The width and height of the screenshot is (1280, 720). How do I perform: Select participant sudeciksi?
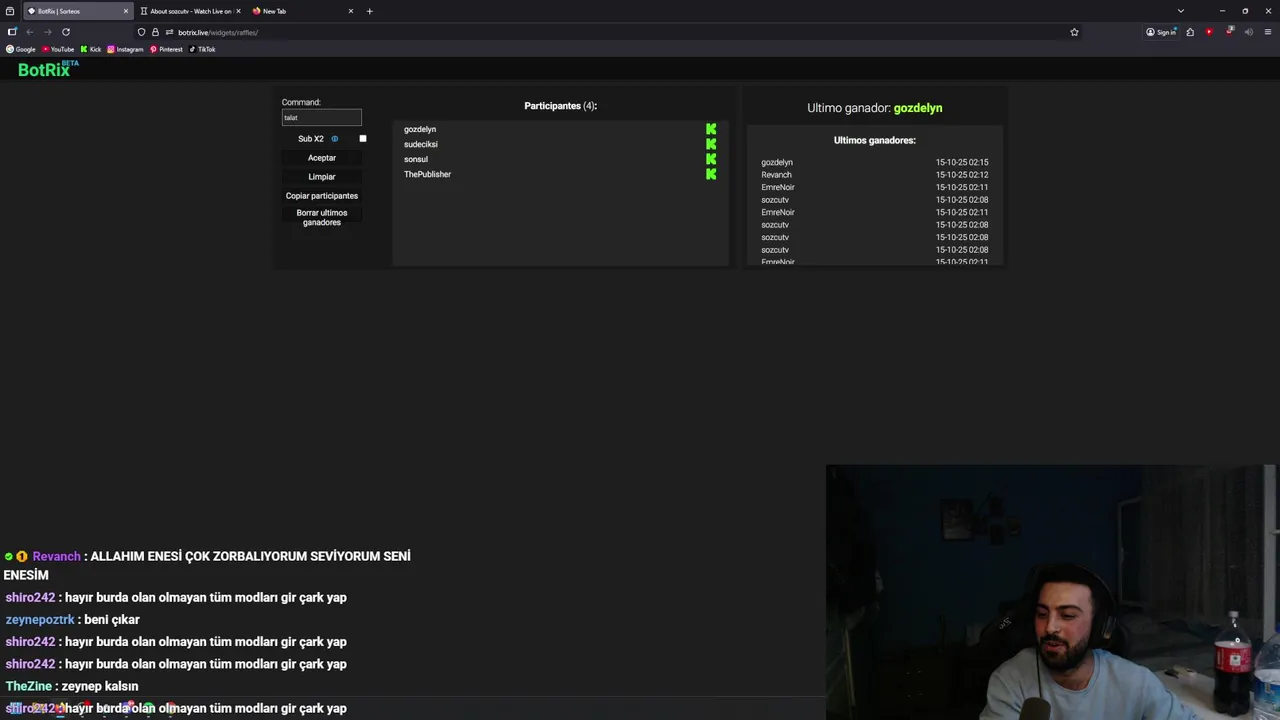coord(421,144)
